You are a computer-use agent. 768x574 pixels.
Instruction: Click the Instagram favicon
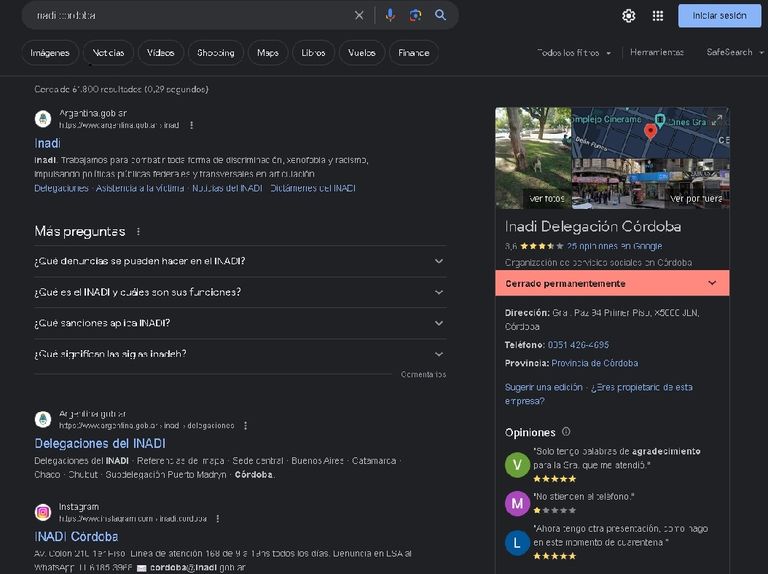pos(43,512)
